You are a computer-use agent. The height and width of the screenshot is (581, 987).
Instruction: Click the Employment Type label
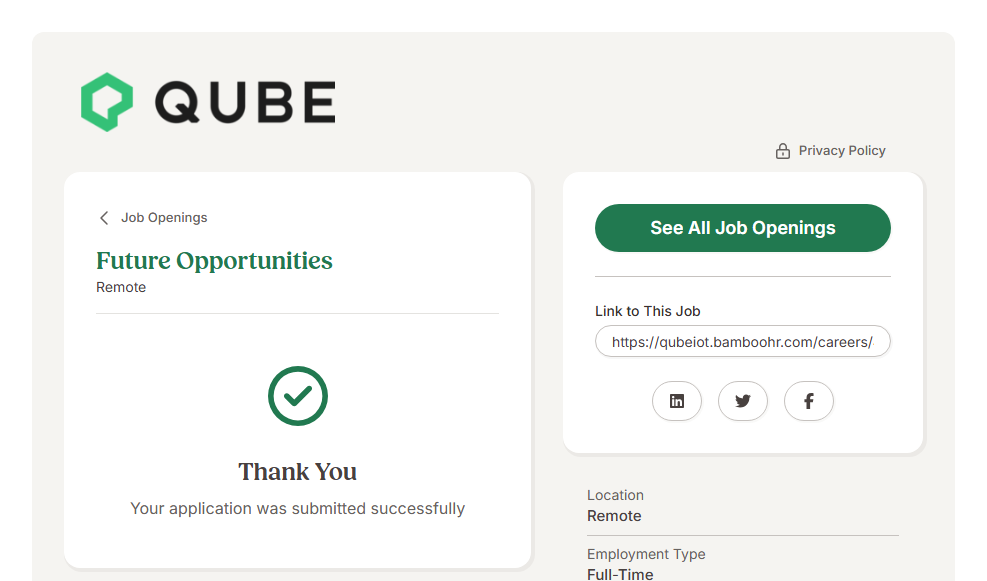tap(646, 554)
